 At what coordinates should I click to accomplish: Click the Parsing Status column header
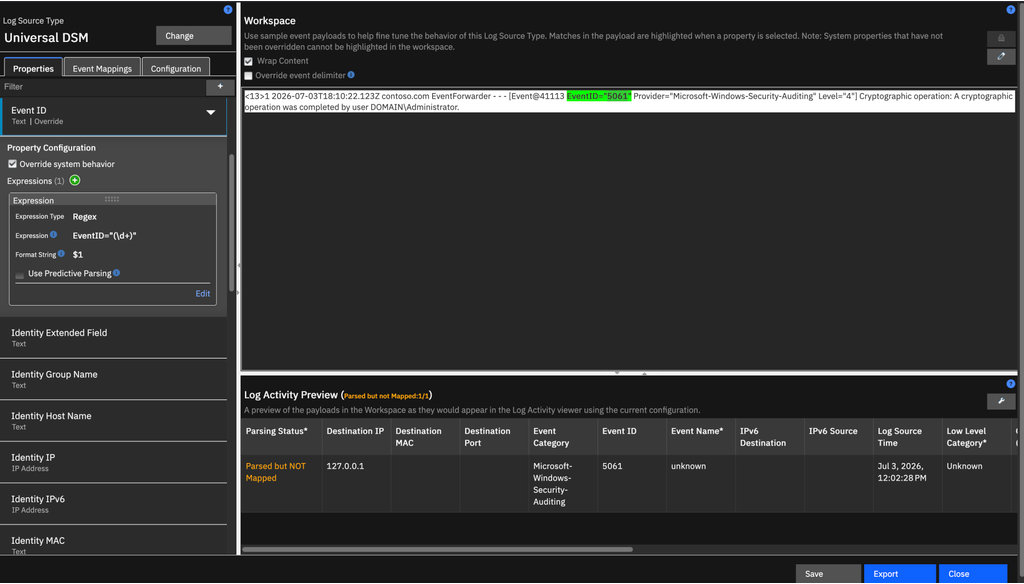[x=281, y=436]
